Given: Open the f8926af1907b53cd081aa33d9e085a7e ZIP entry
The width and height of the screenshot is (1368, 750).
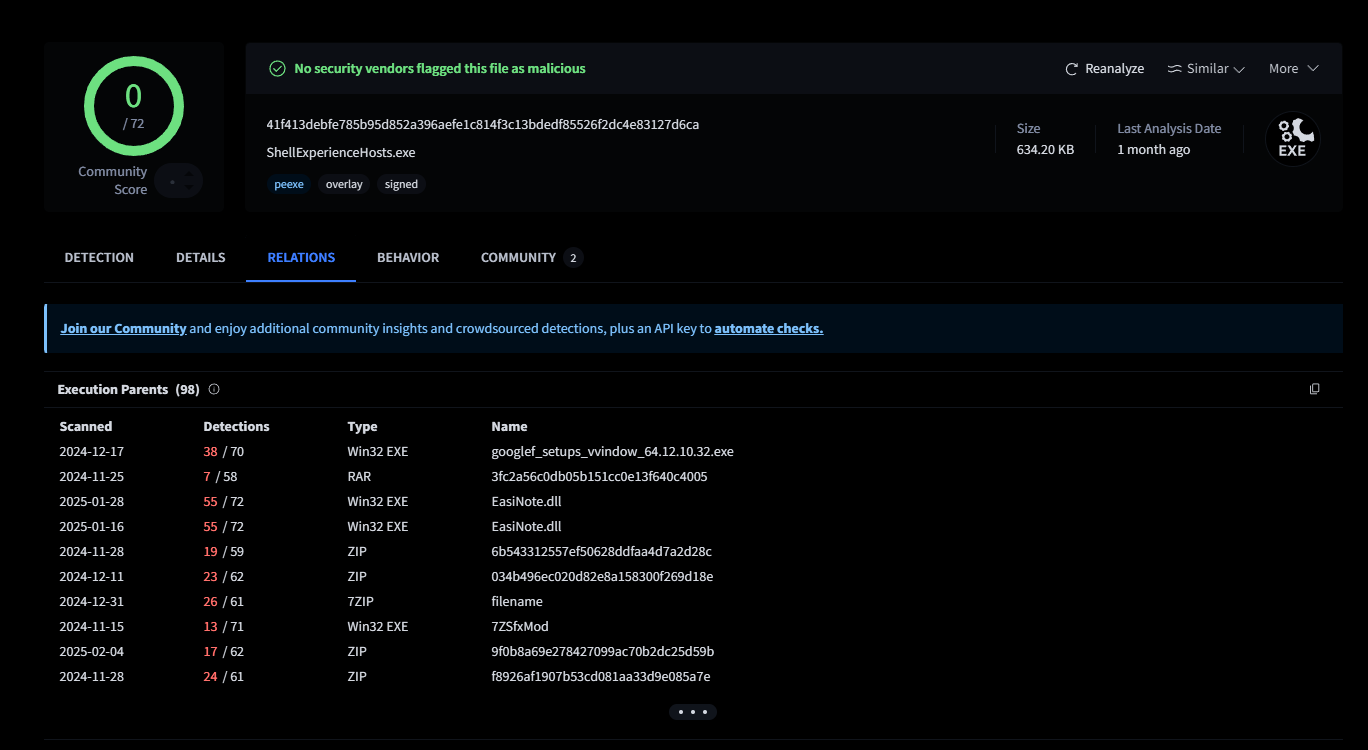Looking at the screenshot, I should (601, 677).
